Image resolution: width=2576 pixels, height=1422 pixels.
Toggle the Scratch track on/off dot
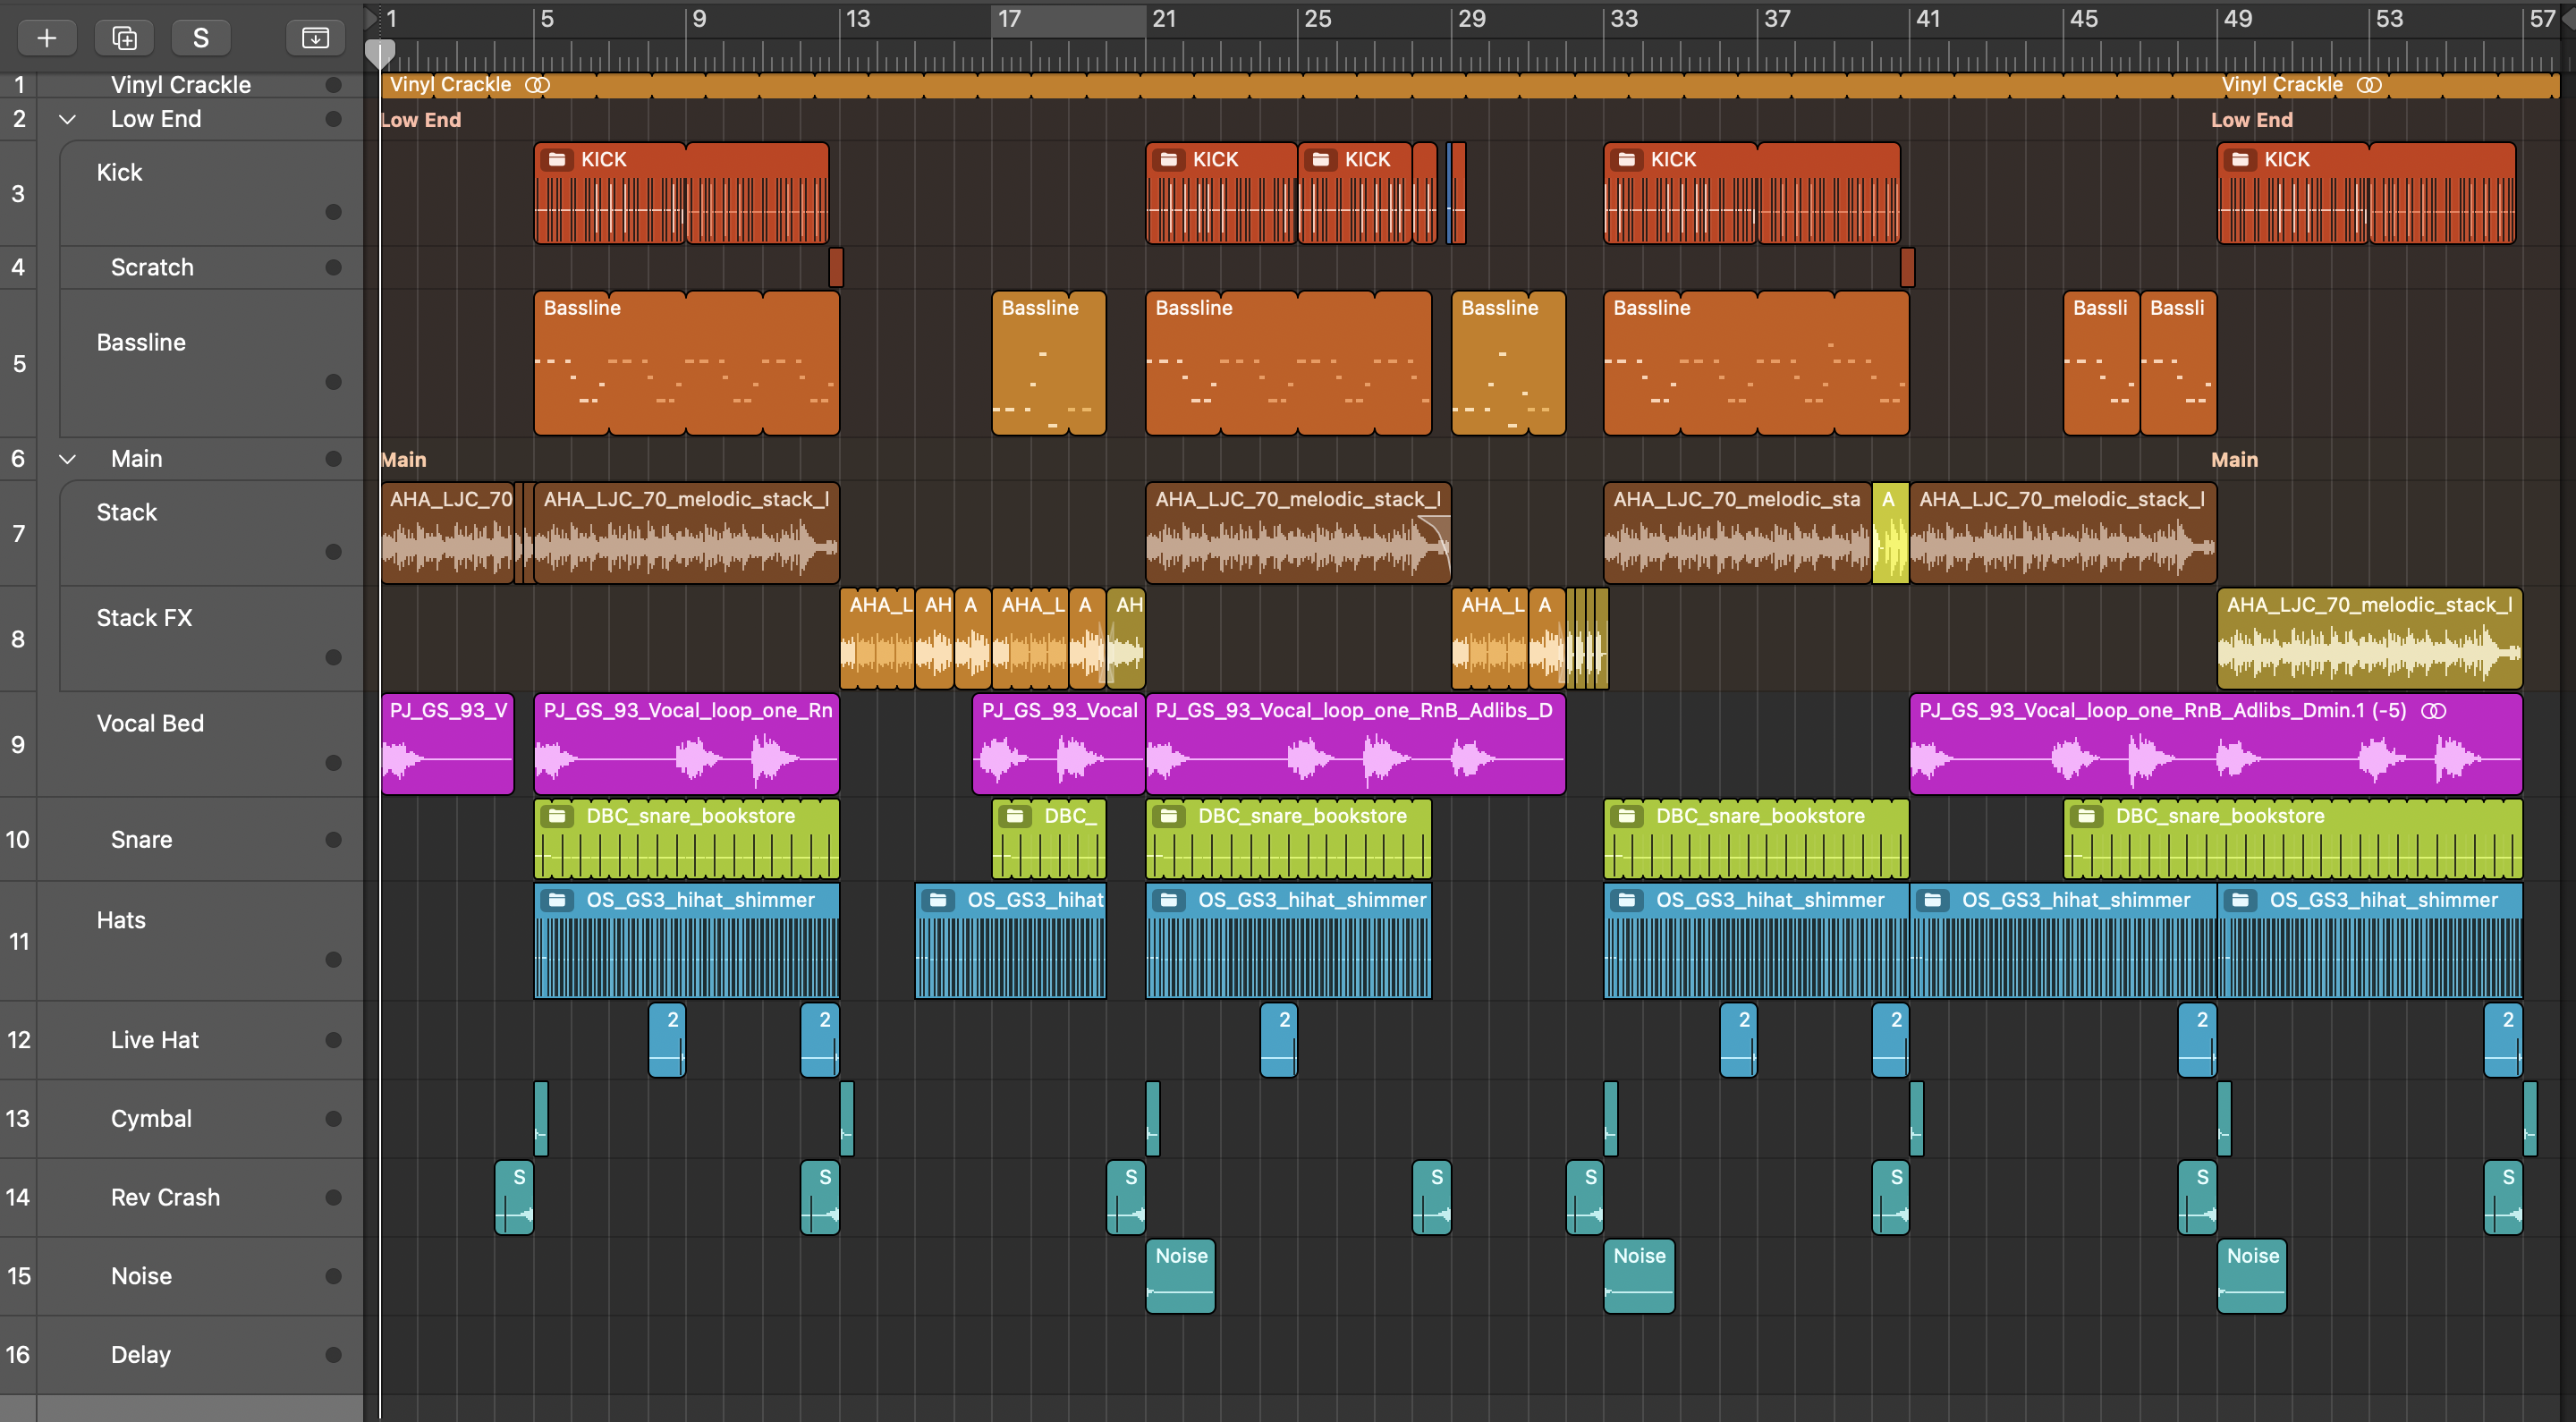(x=334, y=267)
